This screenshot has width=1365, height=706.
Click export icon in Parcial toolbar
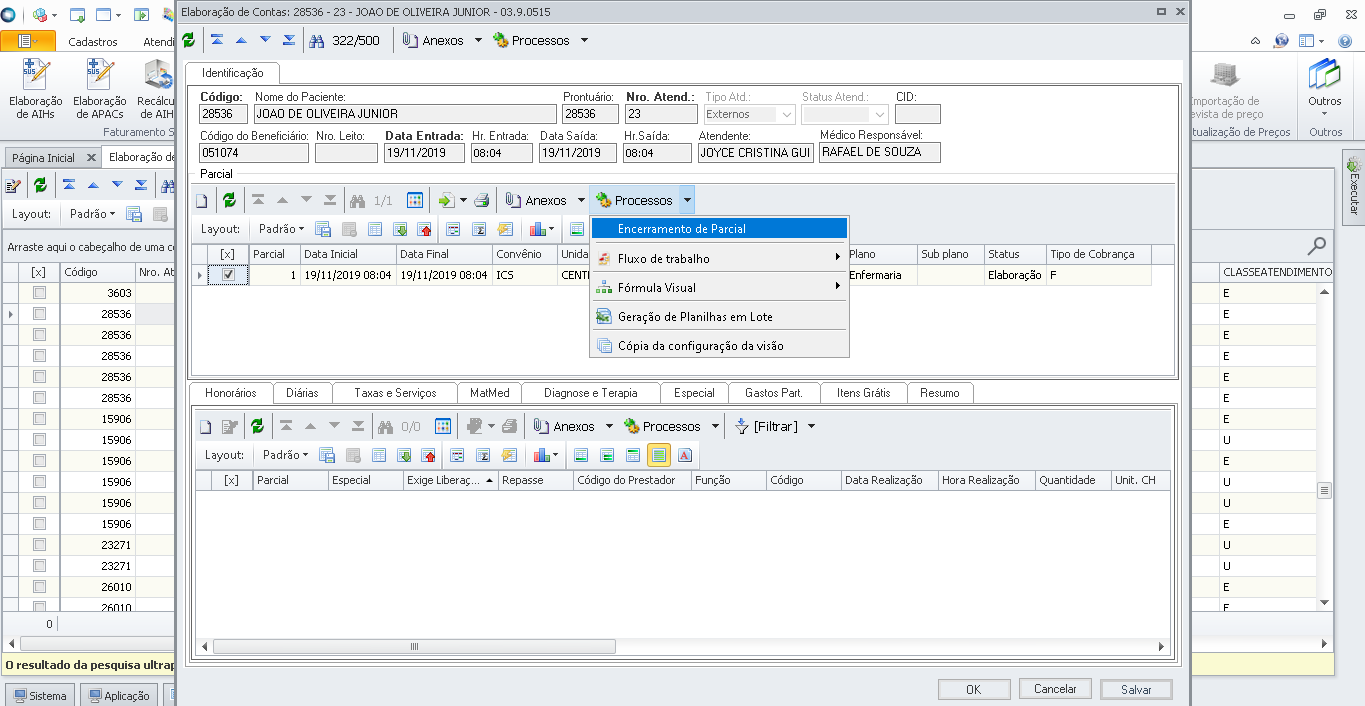(446, 200)
